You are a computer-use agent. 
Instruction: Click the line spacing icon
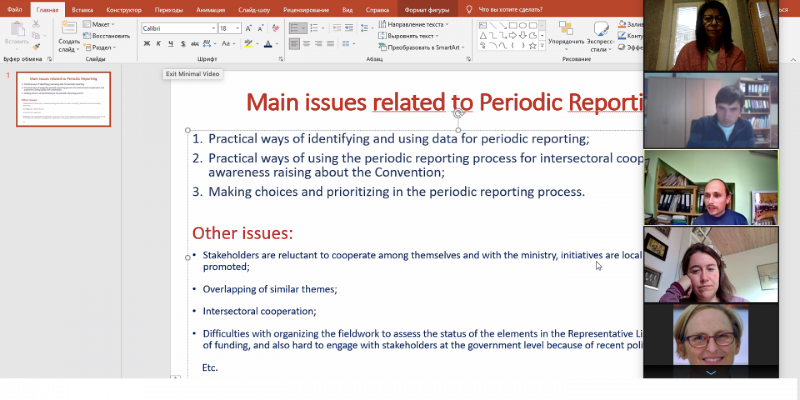click(x=364, y=28)
